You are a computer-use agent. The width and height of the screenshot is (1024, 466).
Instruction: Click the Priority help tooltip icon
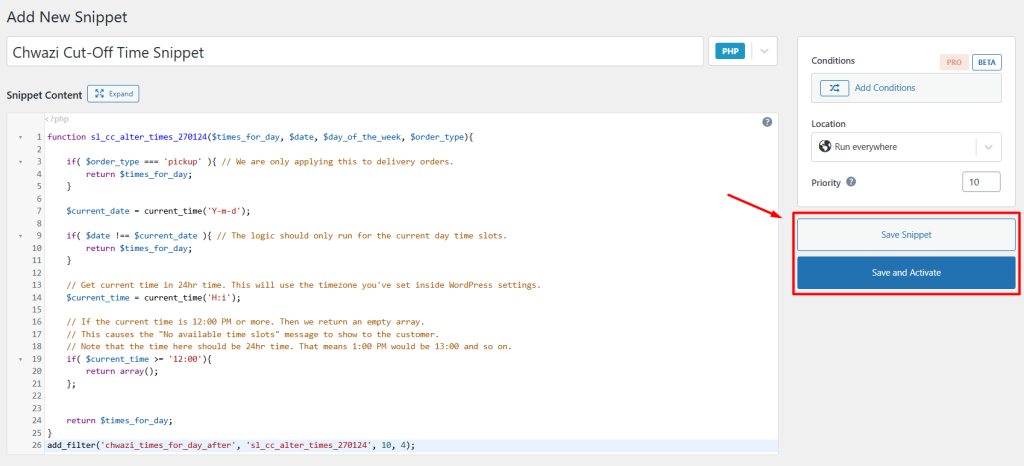click(850, 182)
